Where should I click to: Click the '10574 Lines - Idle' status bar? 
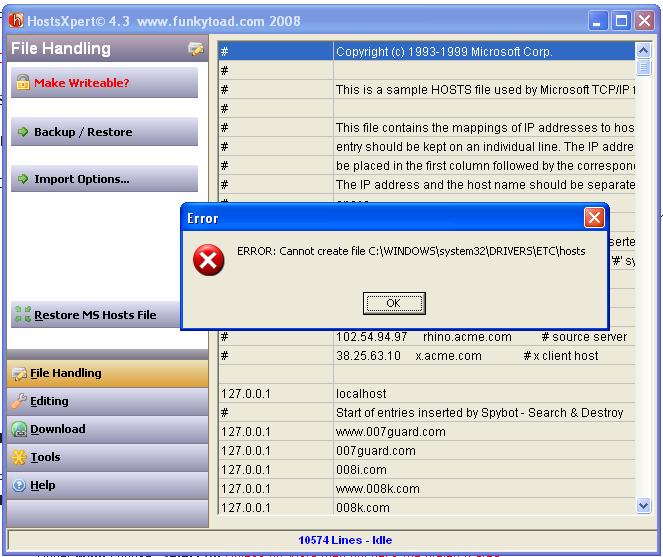pos(332,540)
